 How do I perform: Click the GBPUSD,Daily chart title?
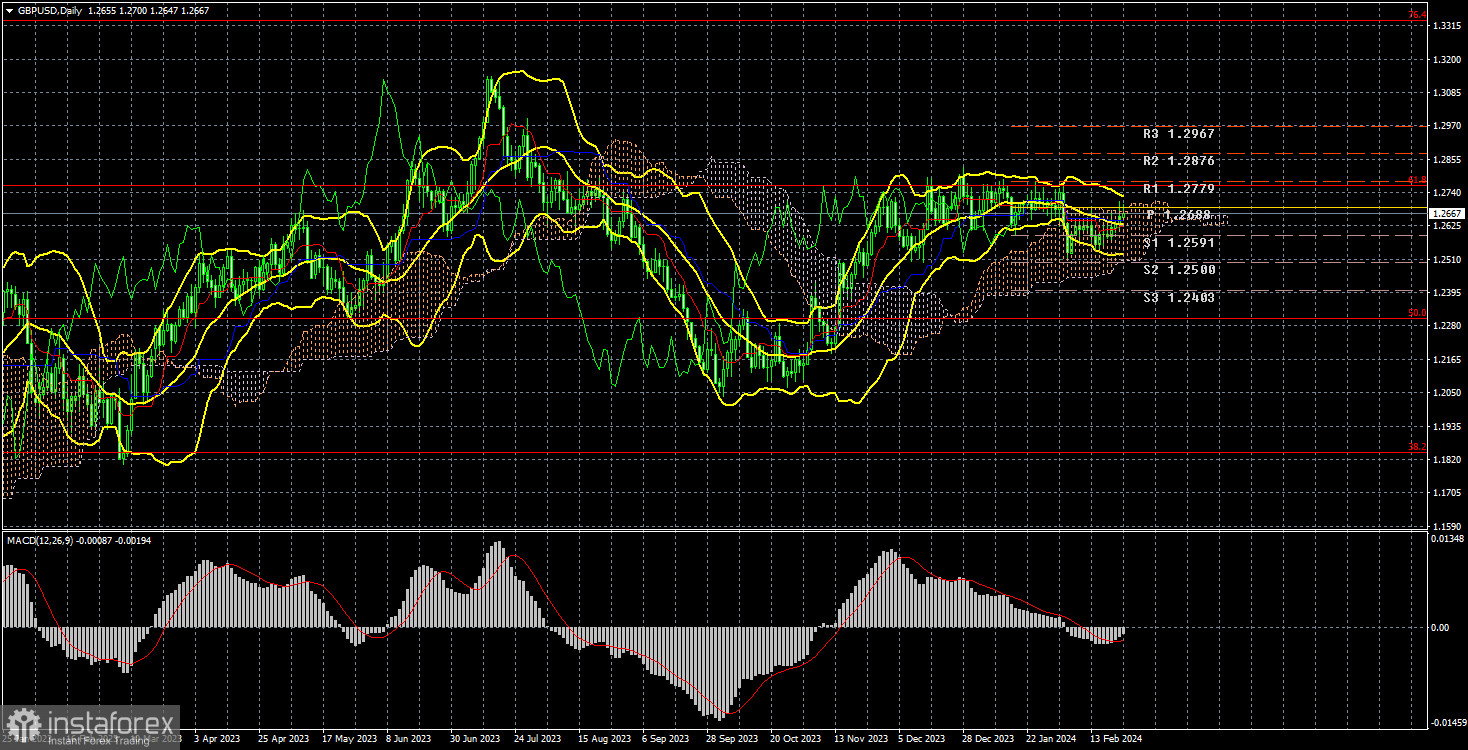click(x=50, y=10)
